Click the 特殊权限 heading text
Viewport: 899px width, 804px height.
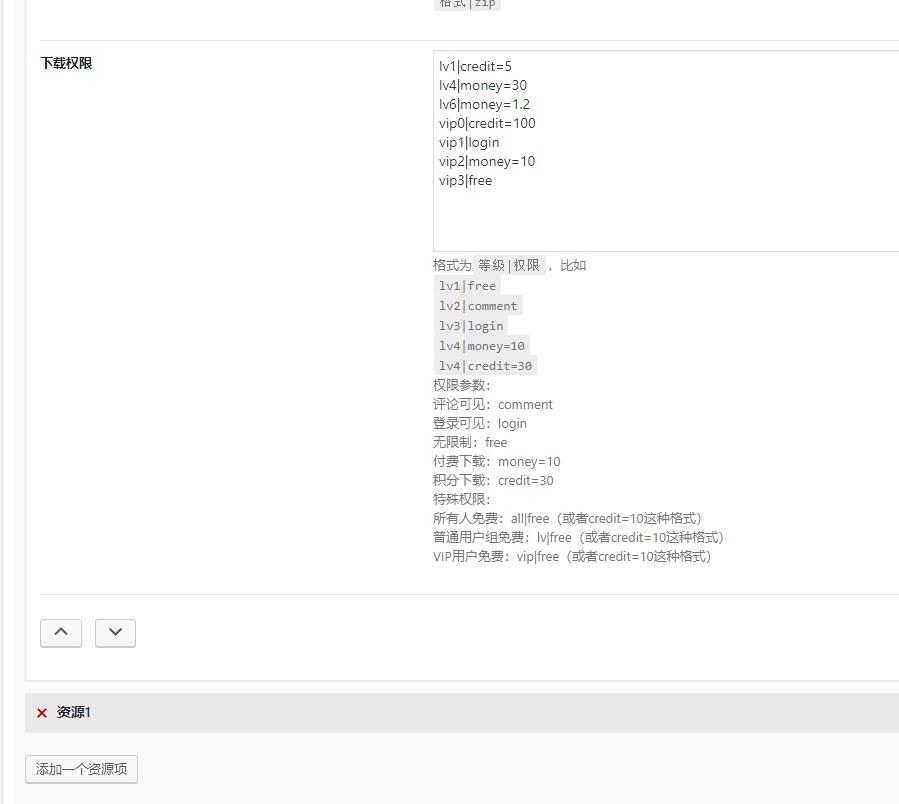462,499
